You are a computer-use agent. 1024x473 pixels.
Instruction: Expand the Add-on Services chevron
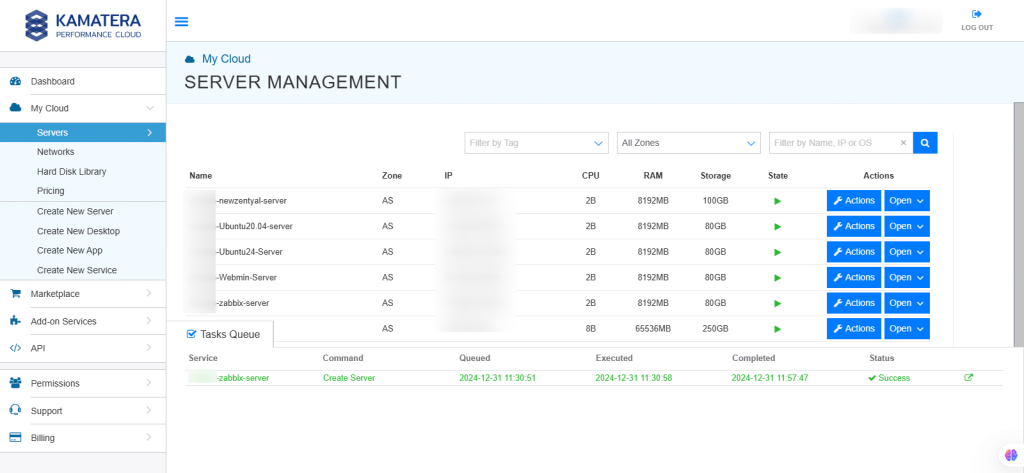click(149, 321)
